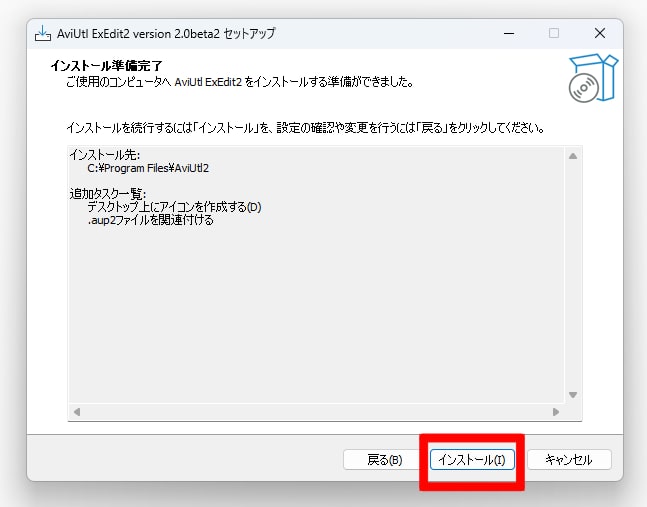Image resolution: width=647 pixels, height=507 pixels.
Task: Click the disabled maximize button
Action: point(554,33)
